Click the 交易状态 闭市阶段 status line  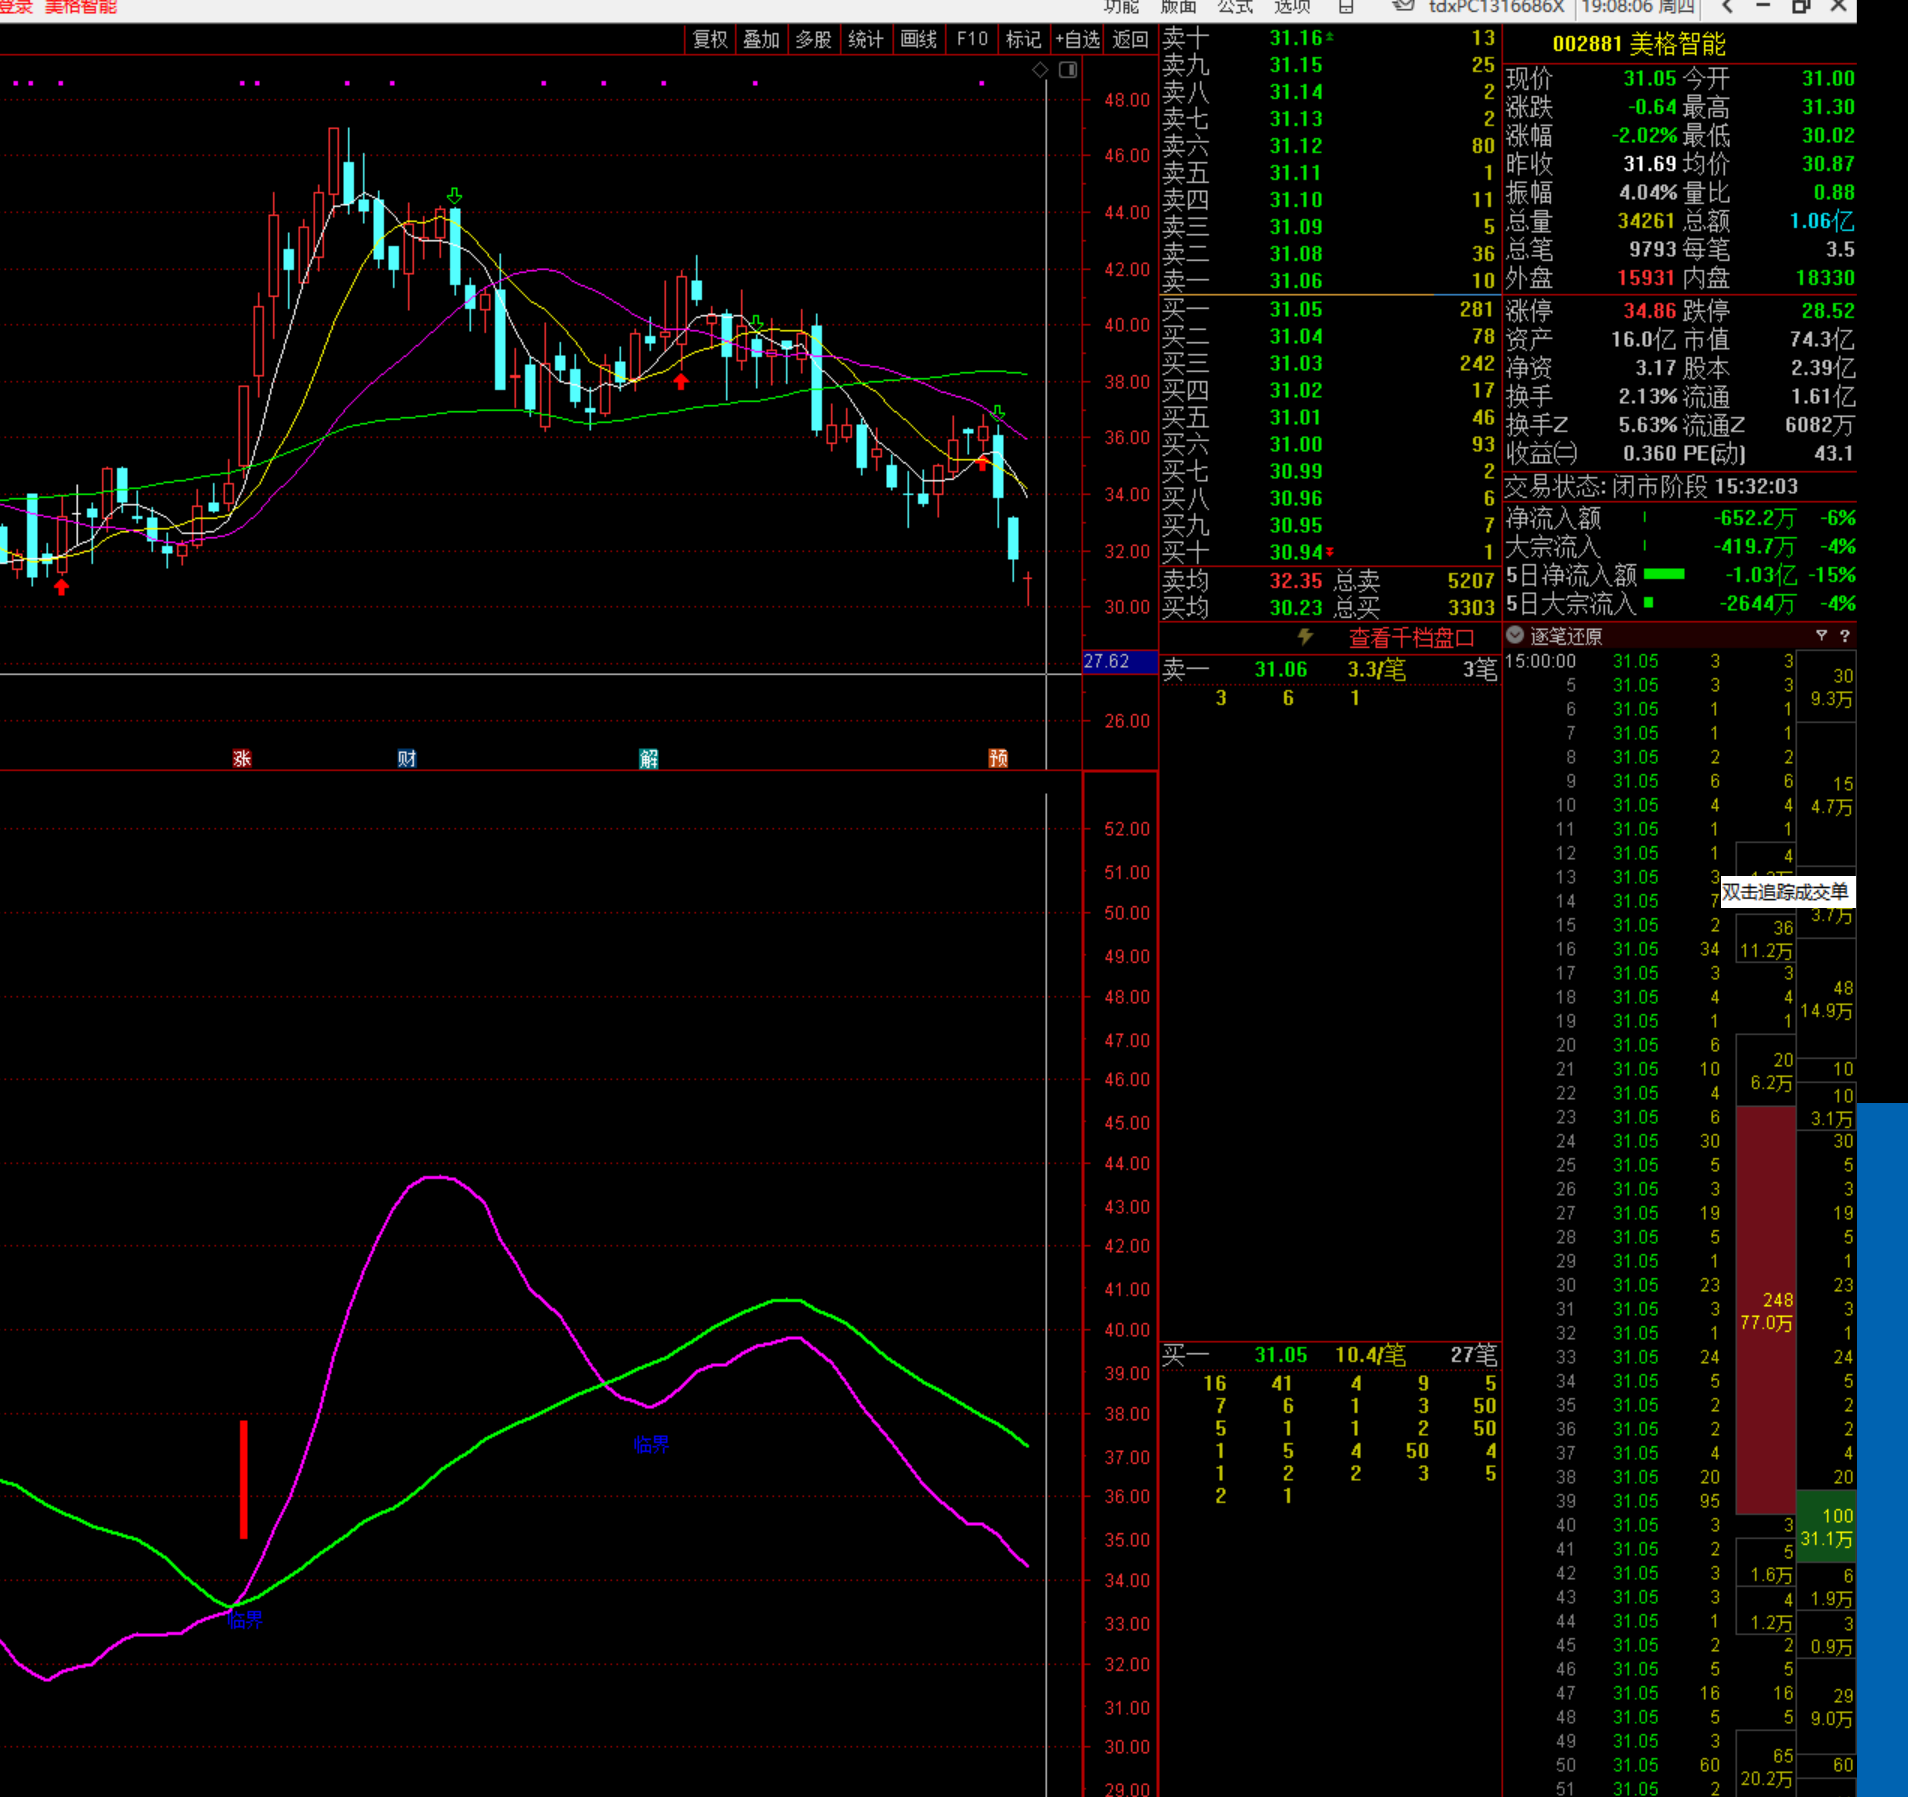[x=1651, y=487]
